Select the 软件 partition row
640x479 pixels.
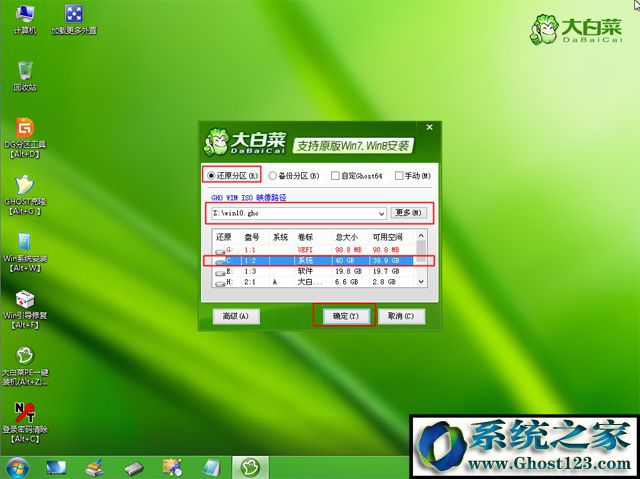[314, 271]
